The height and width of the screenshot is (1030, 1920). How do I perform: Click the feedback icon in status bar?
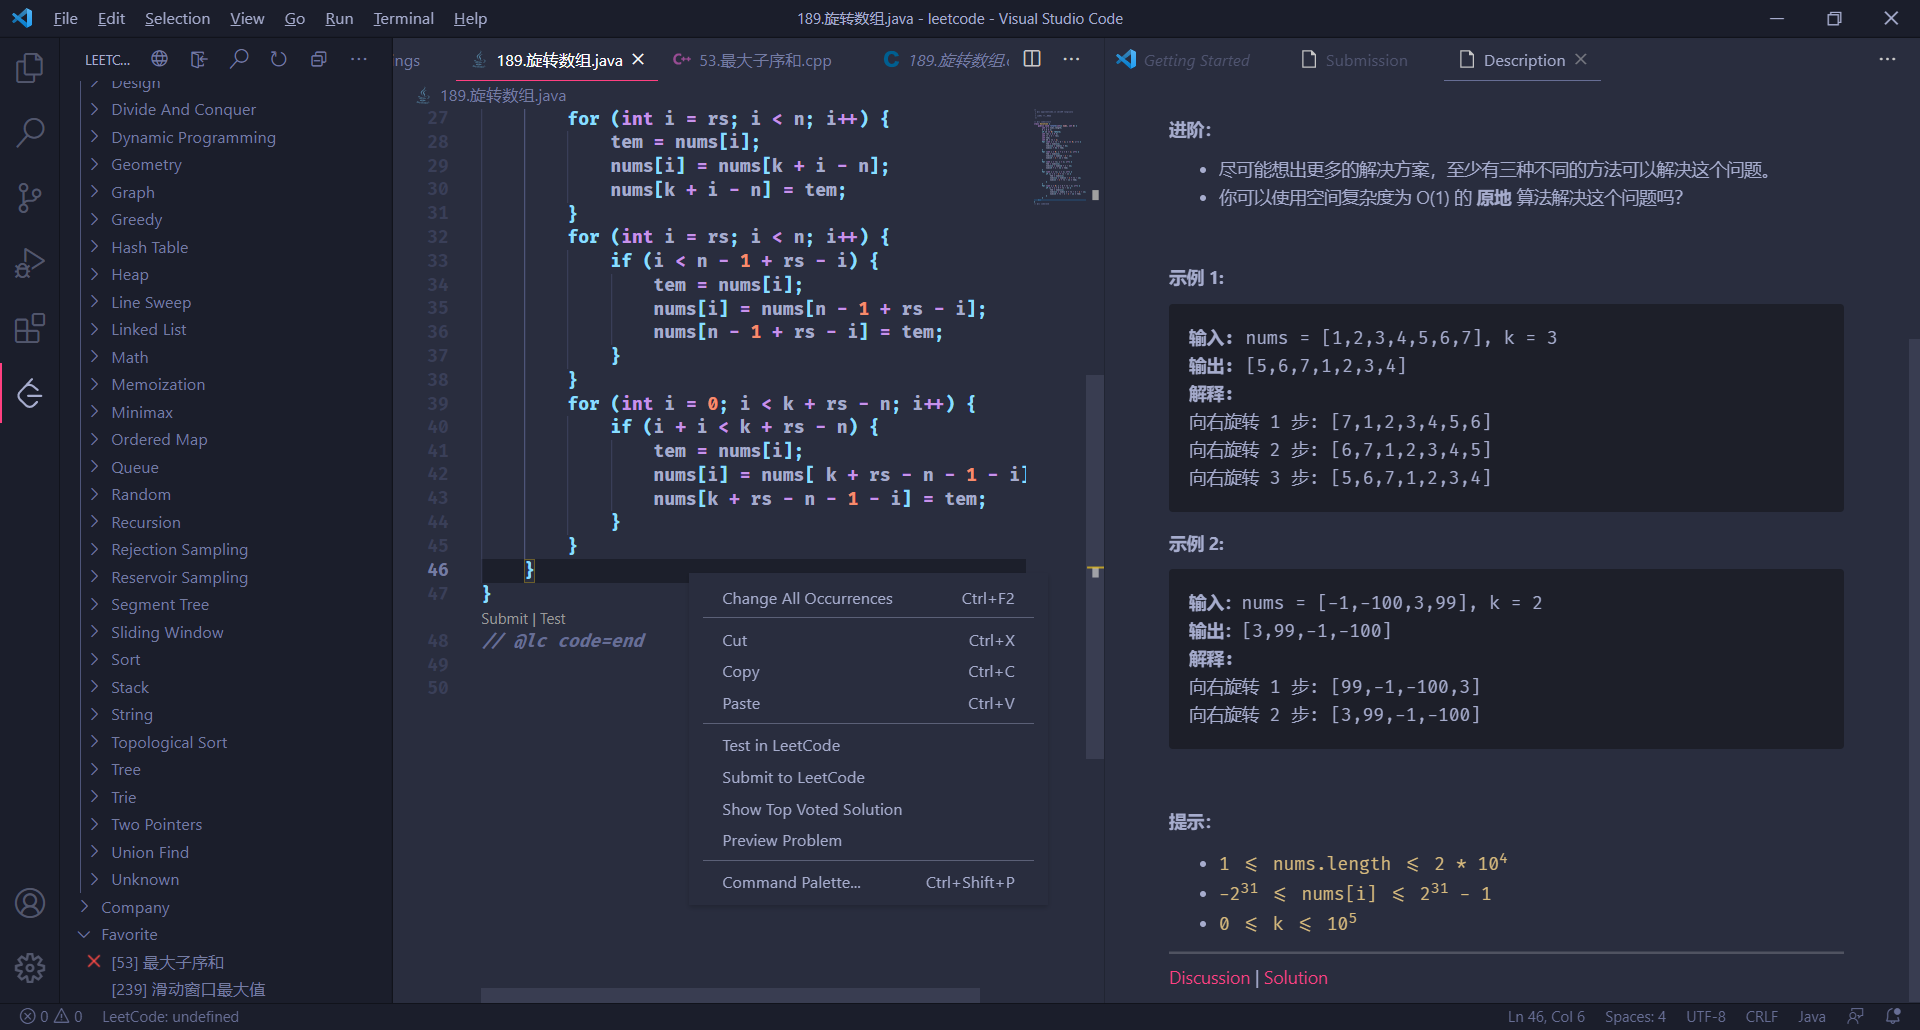[x=1856, y=1016]
